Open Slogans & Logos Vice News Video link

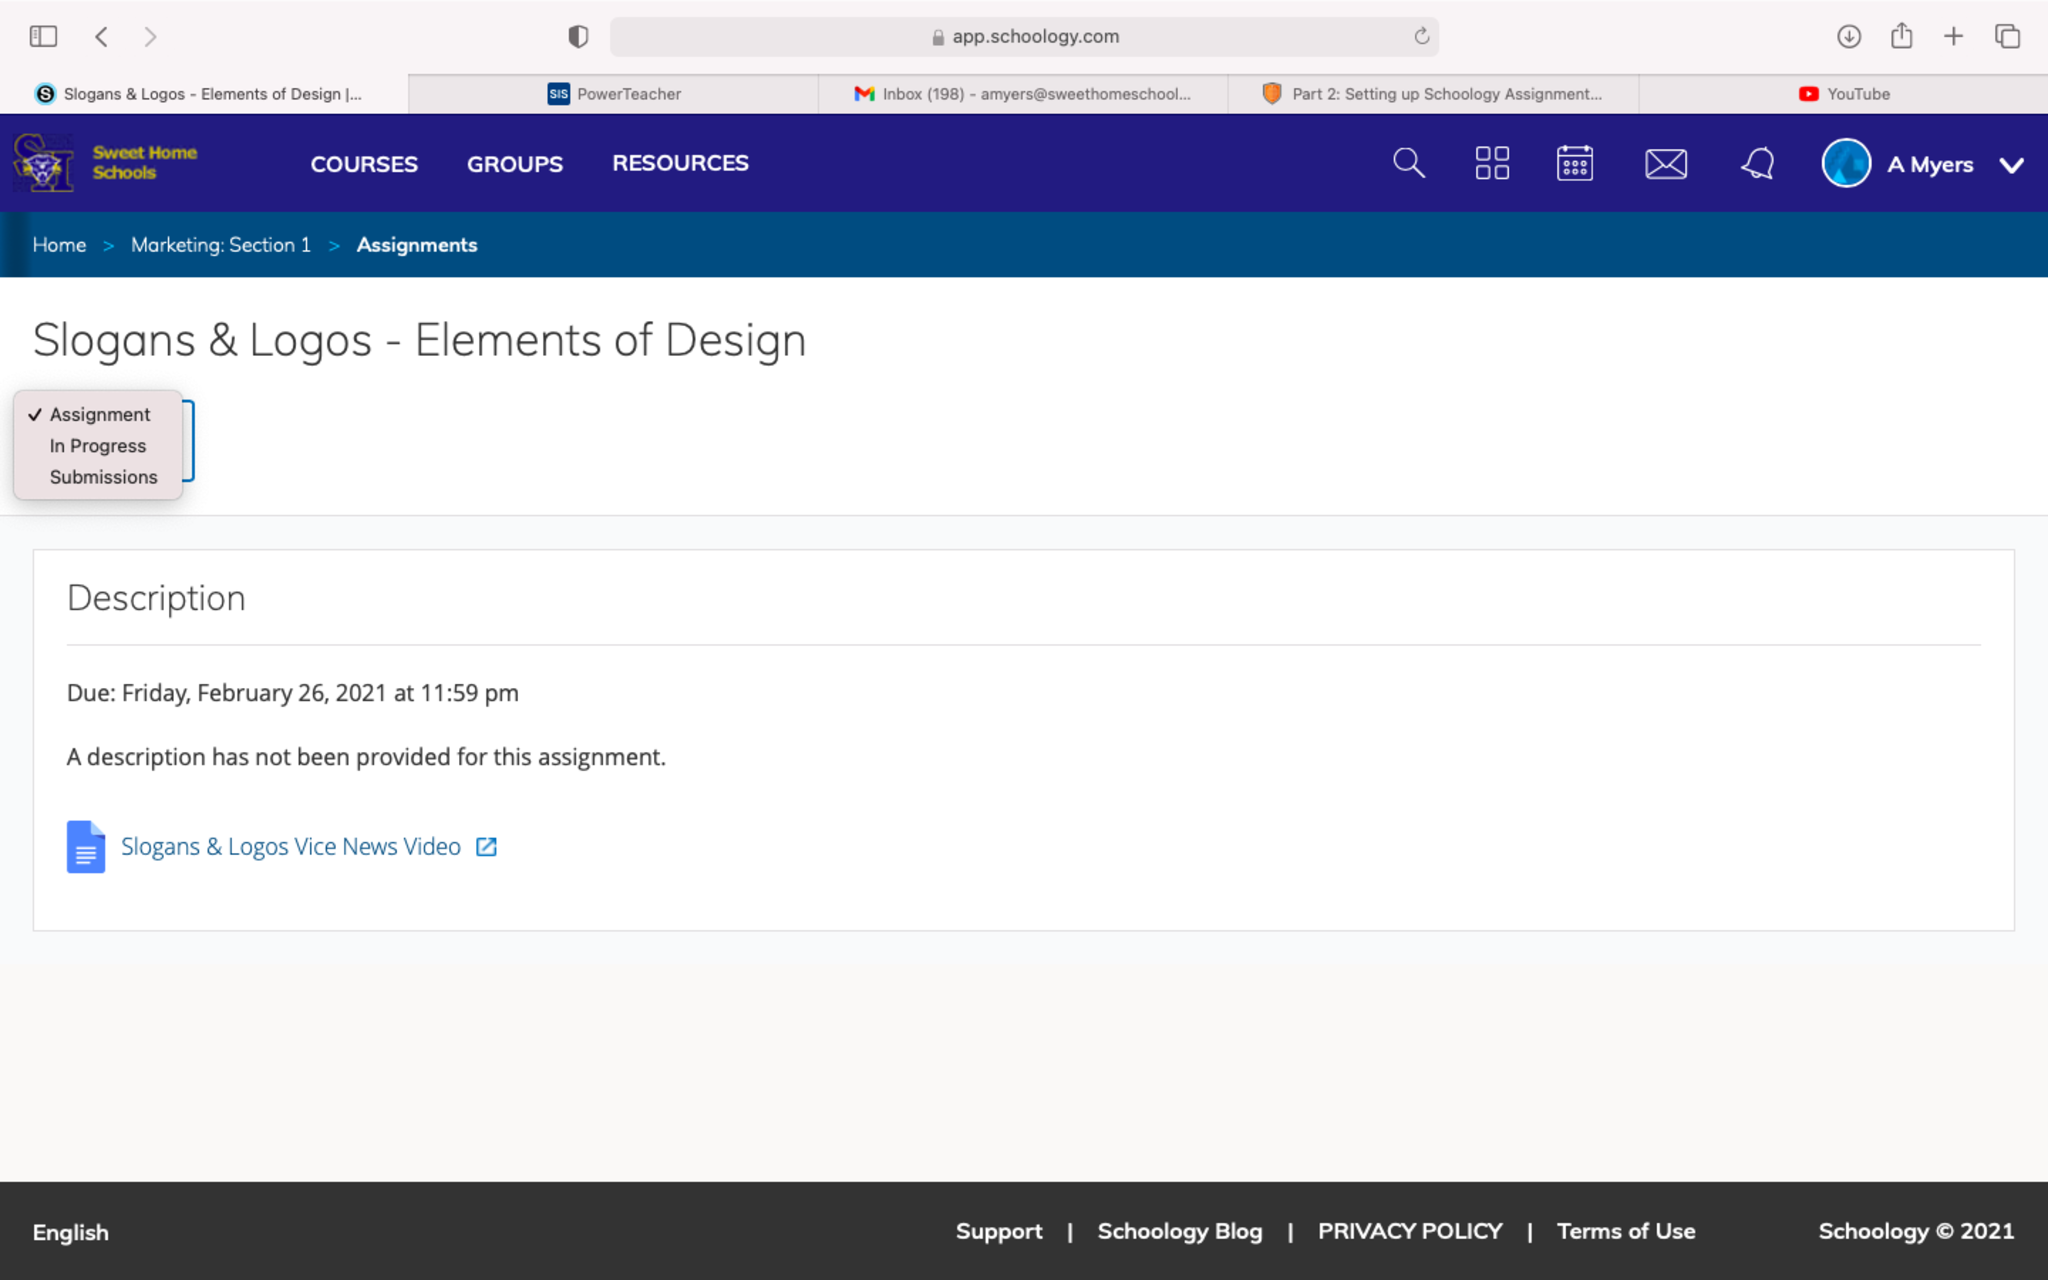(x=290, y=847)
